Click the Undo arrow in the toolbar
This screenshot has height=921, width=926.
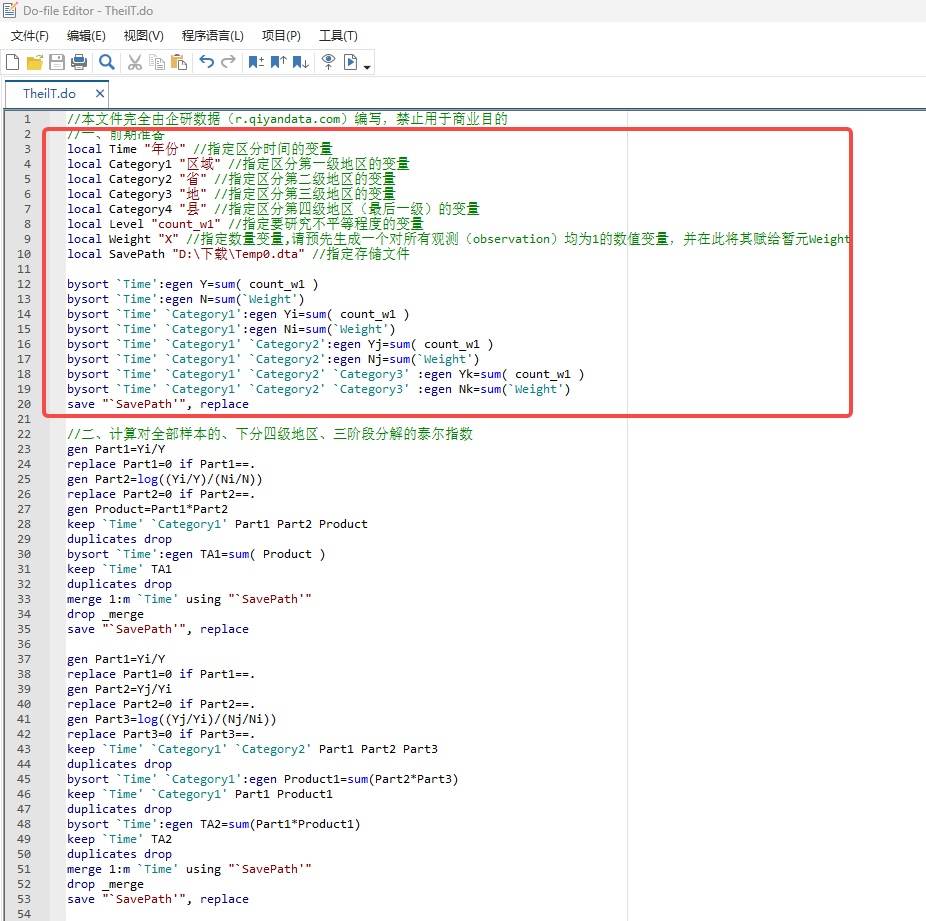(x=206, y=63)
